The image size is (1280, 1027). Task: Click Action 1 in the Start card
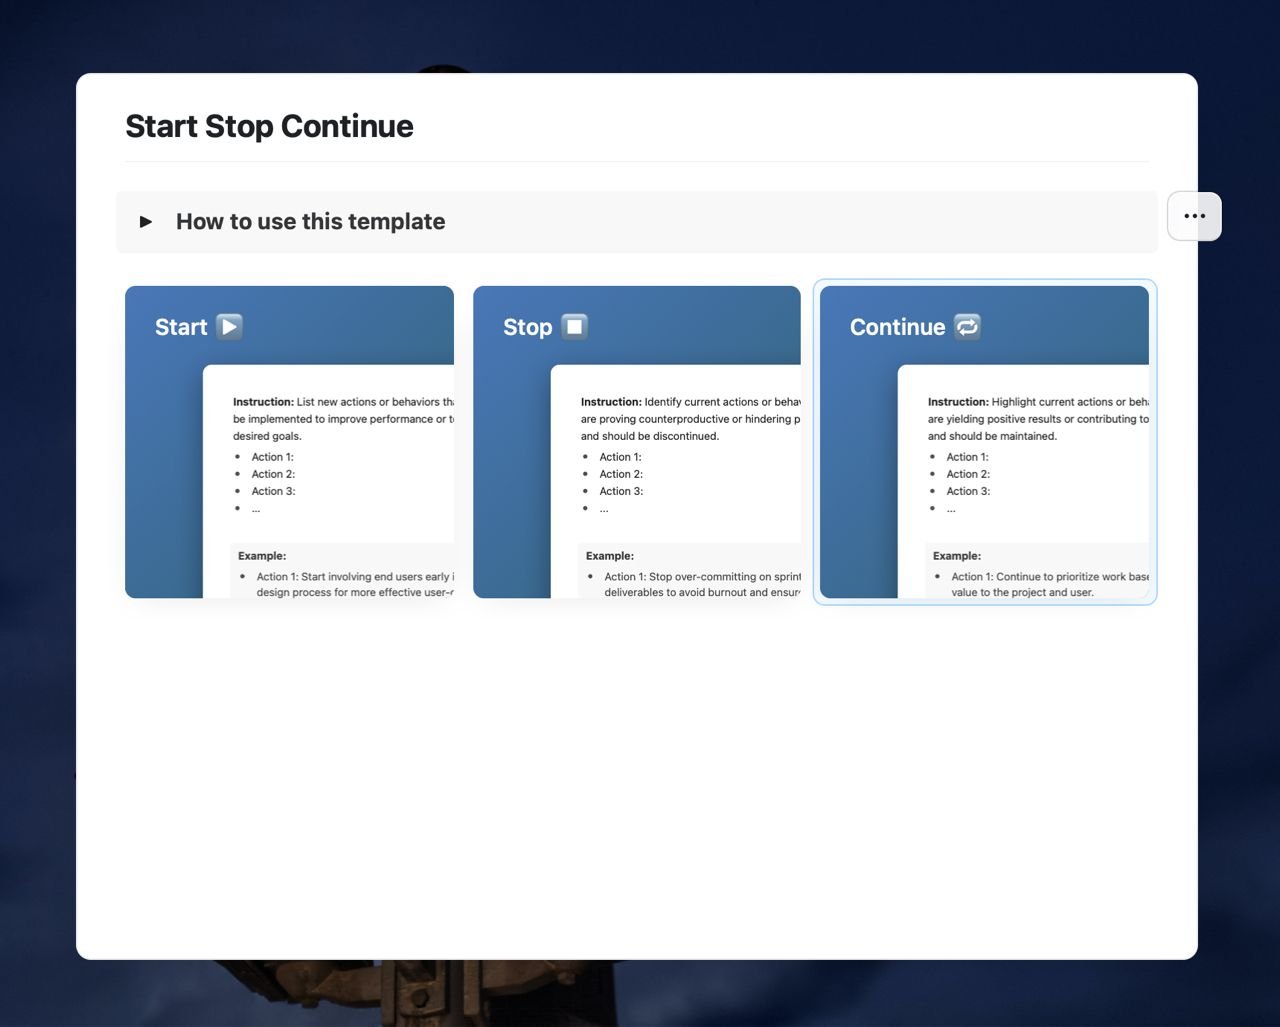270,457
